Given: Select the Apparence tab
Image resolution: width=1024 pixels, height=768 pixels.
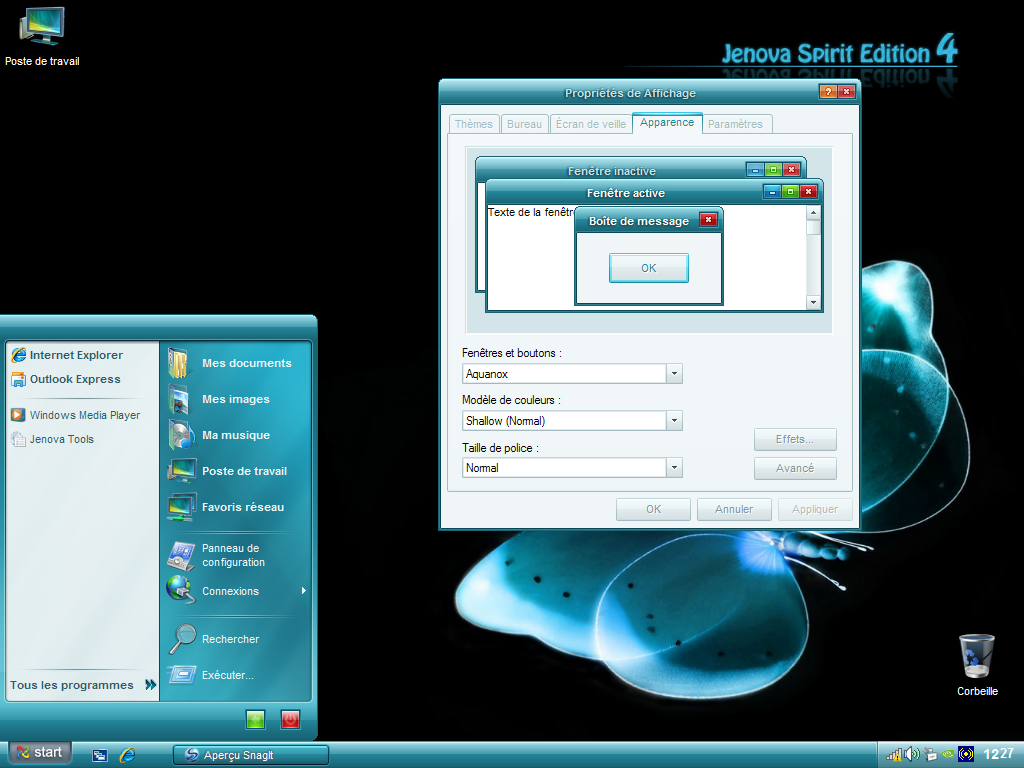Looking at the screenshot, I should (667, 123).
